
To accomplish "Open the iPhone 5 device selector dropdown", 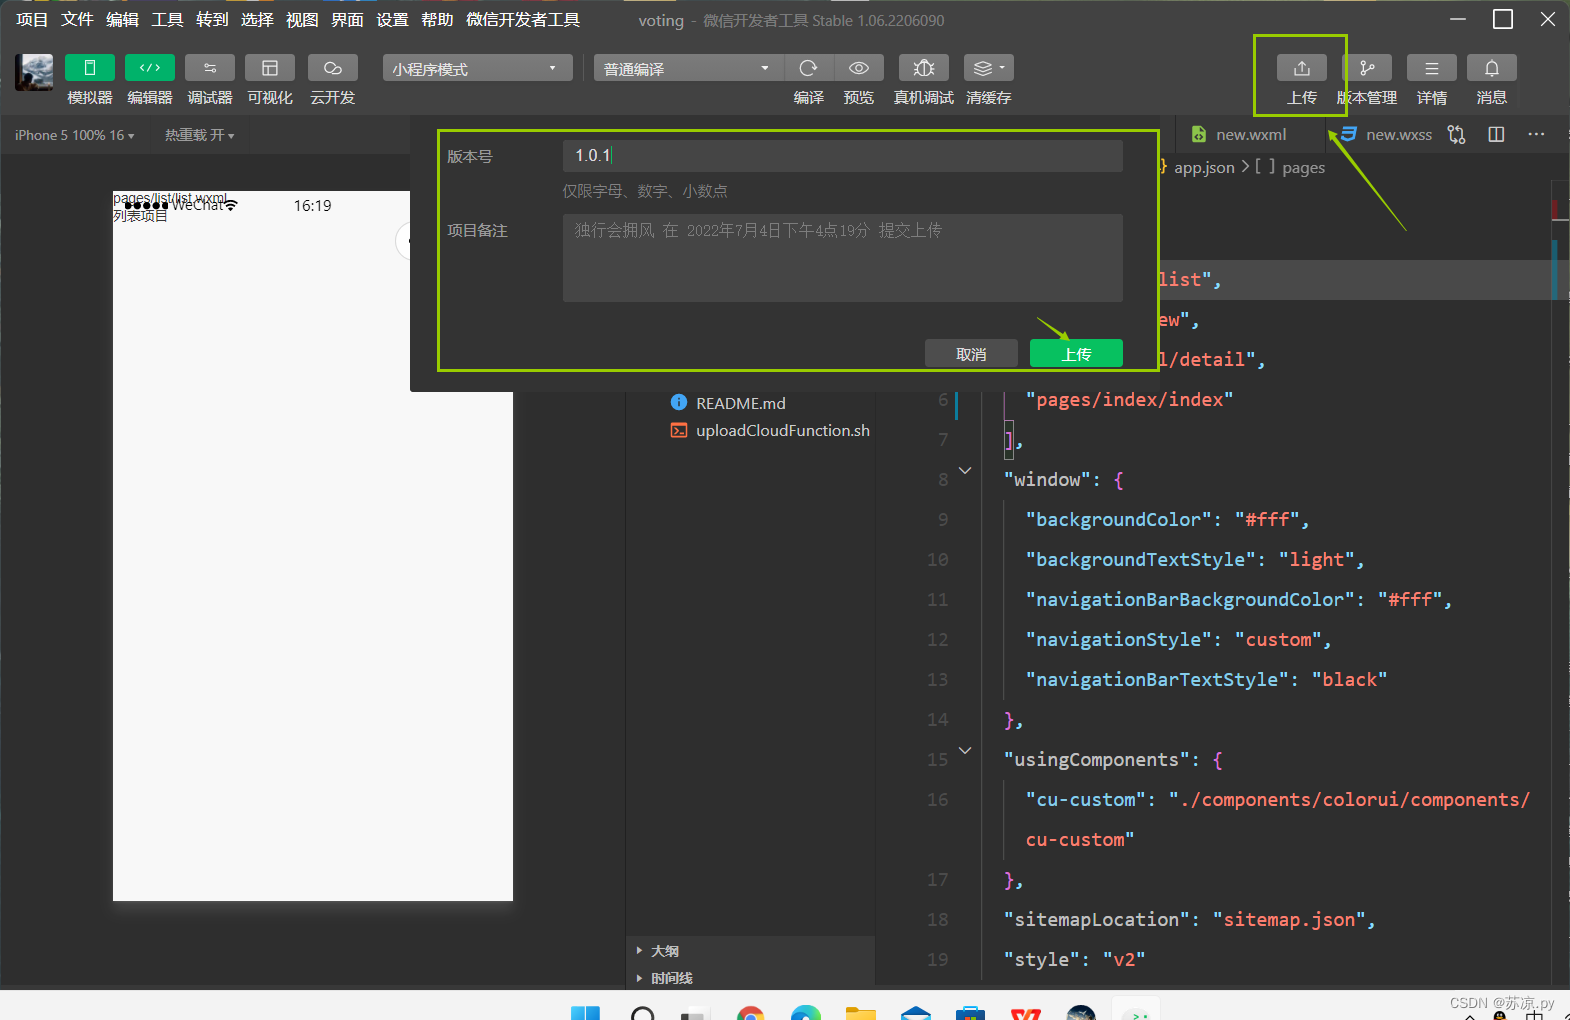I will (x=75, y=135).
